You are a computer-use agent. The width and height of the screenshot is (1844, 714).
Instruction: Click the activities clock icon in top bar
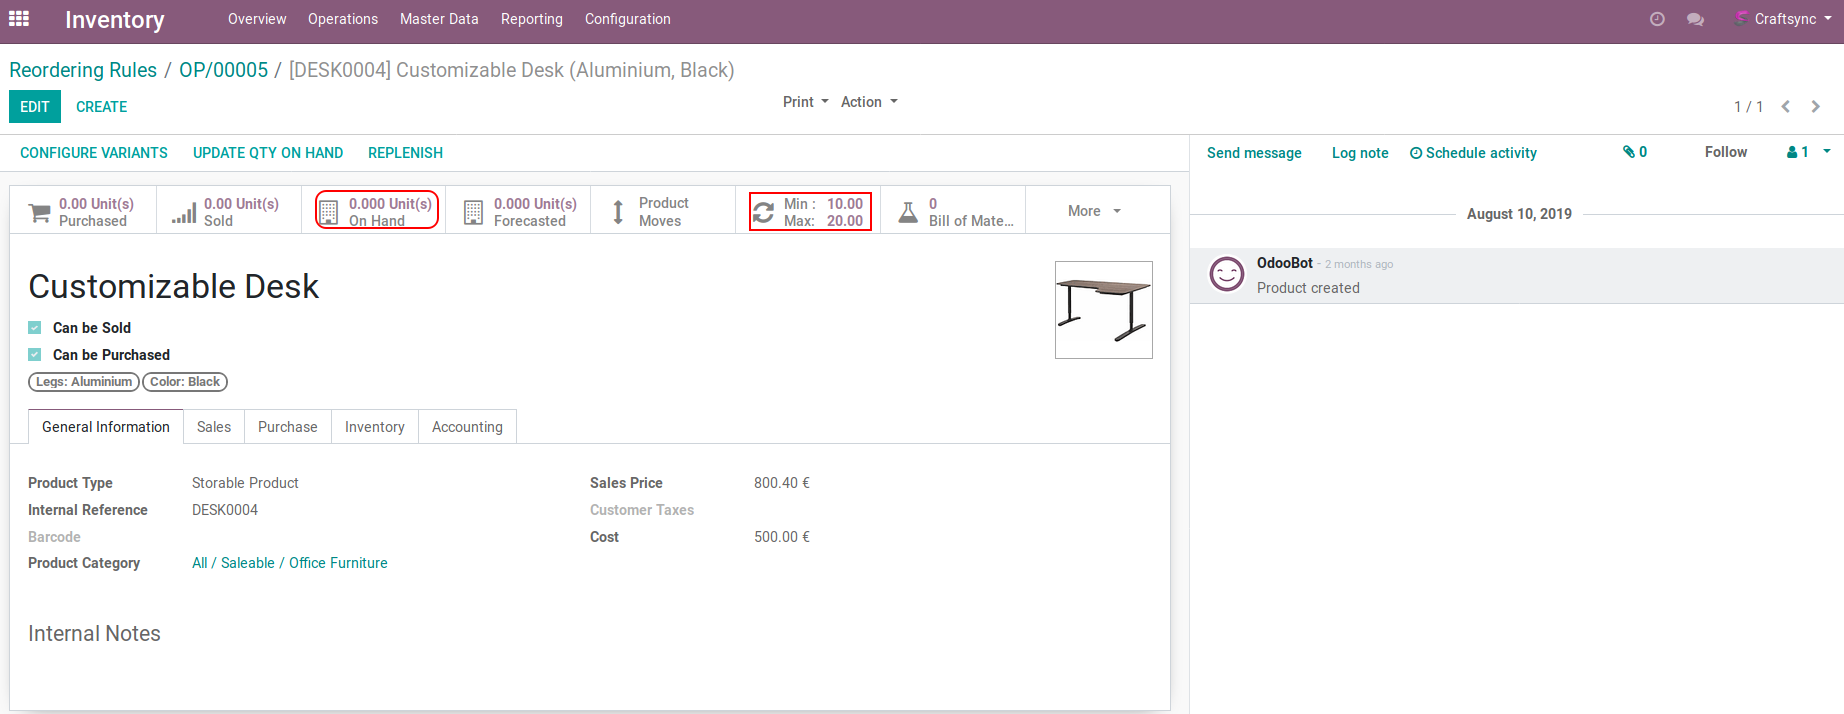pyautogui.click(x=1657, y=19)
